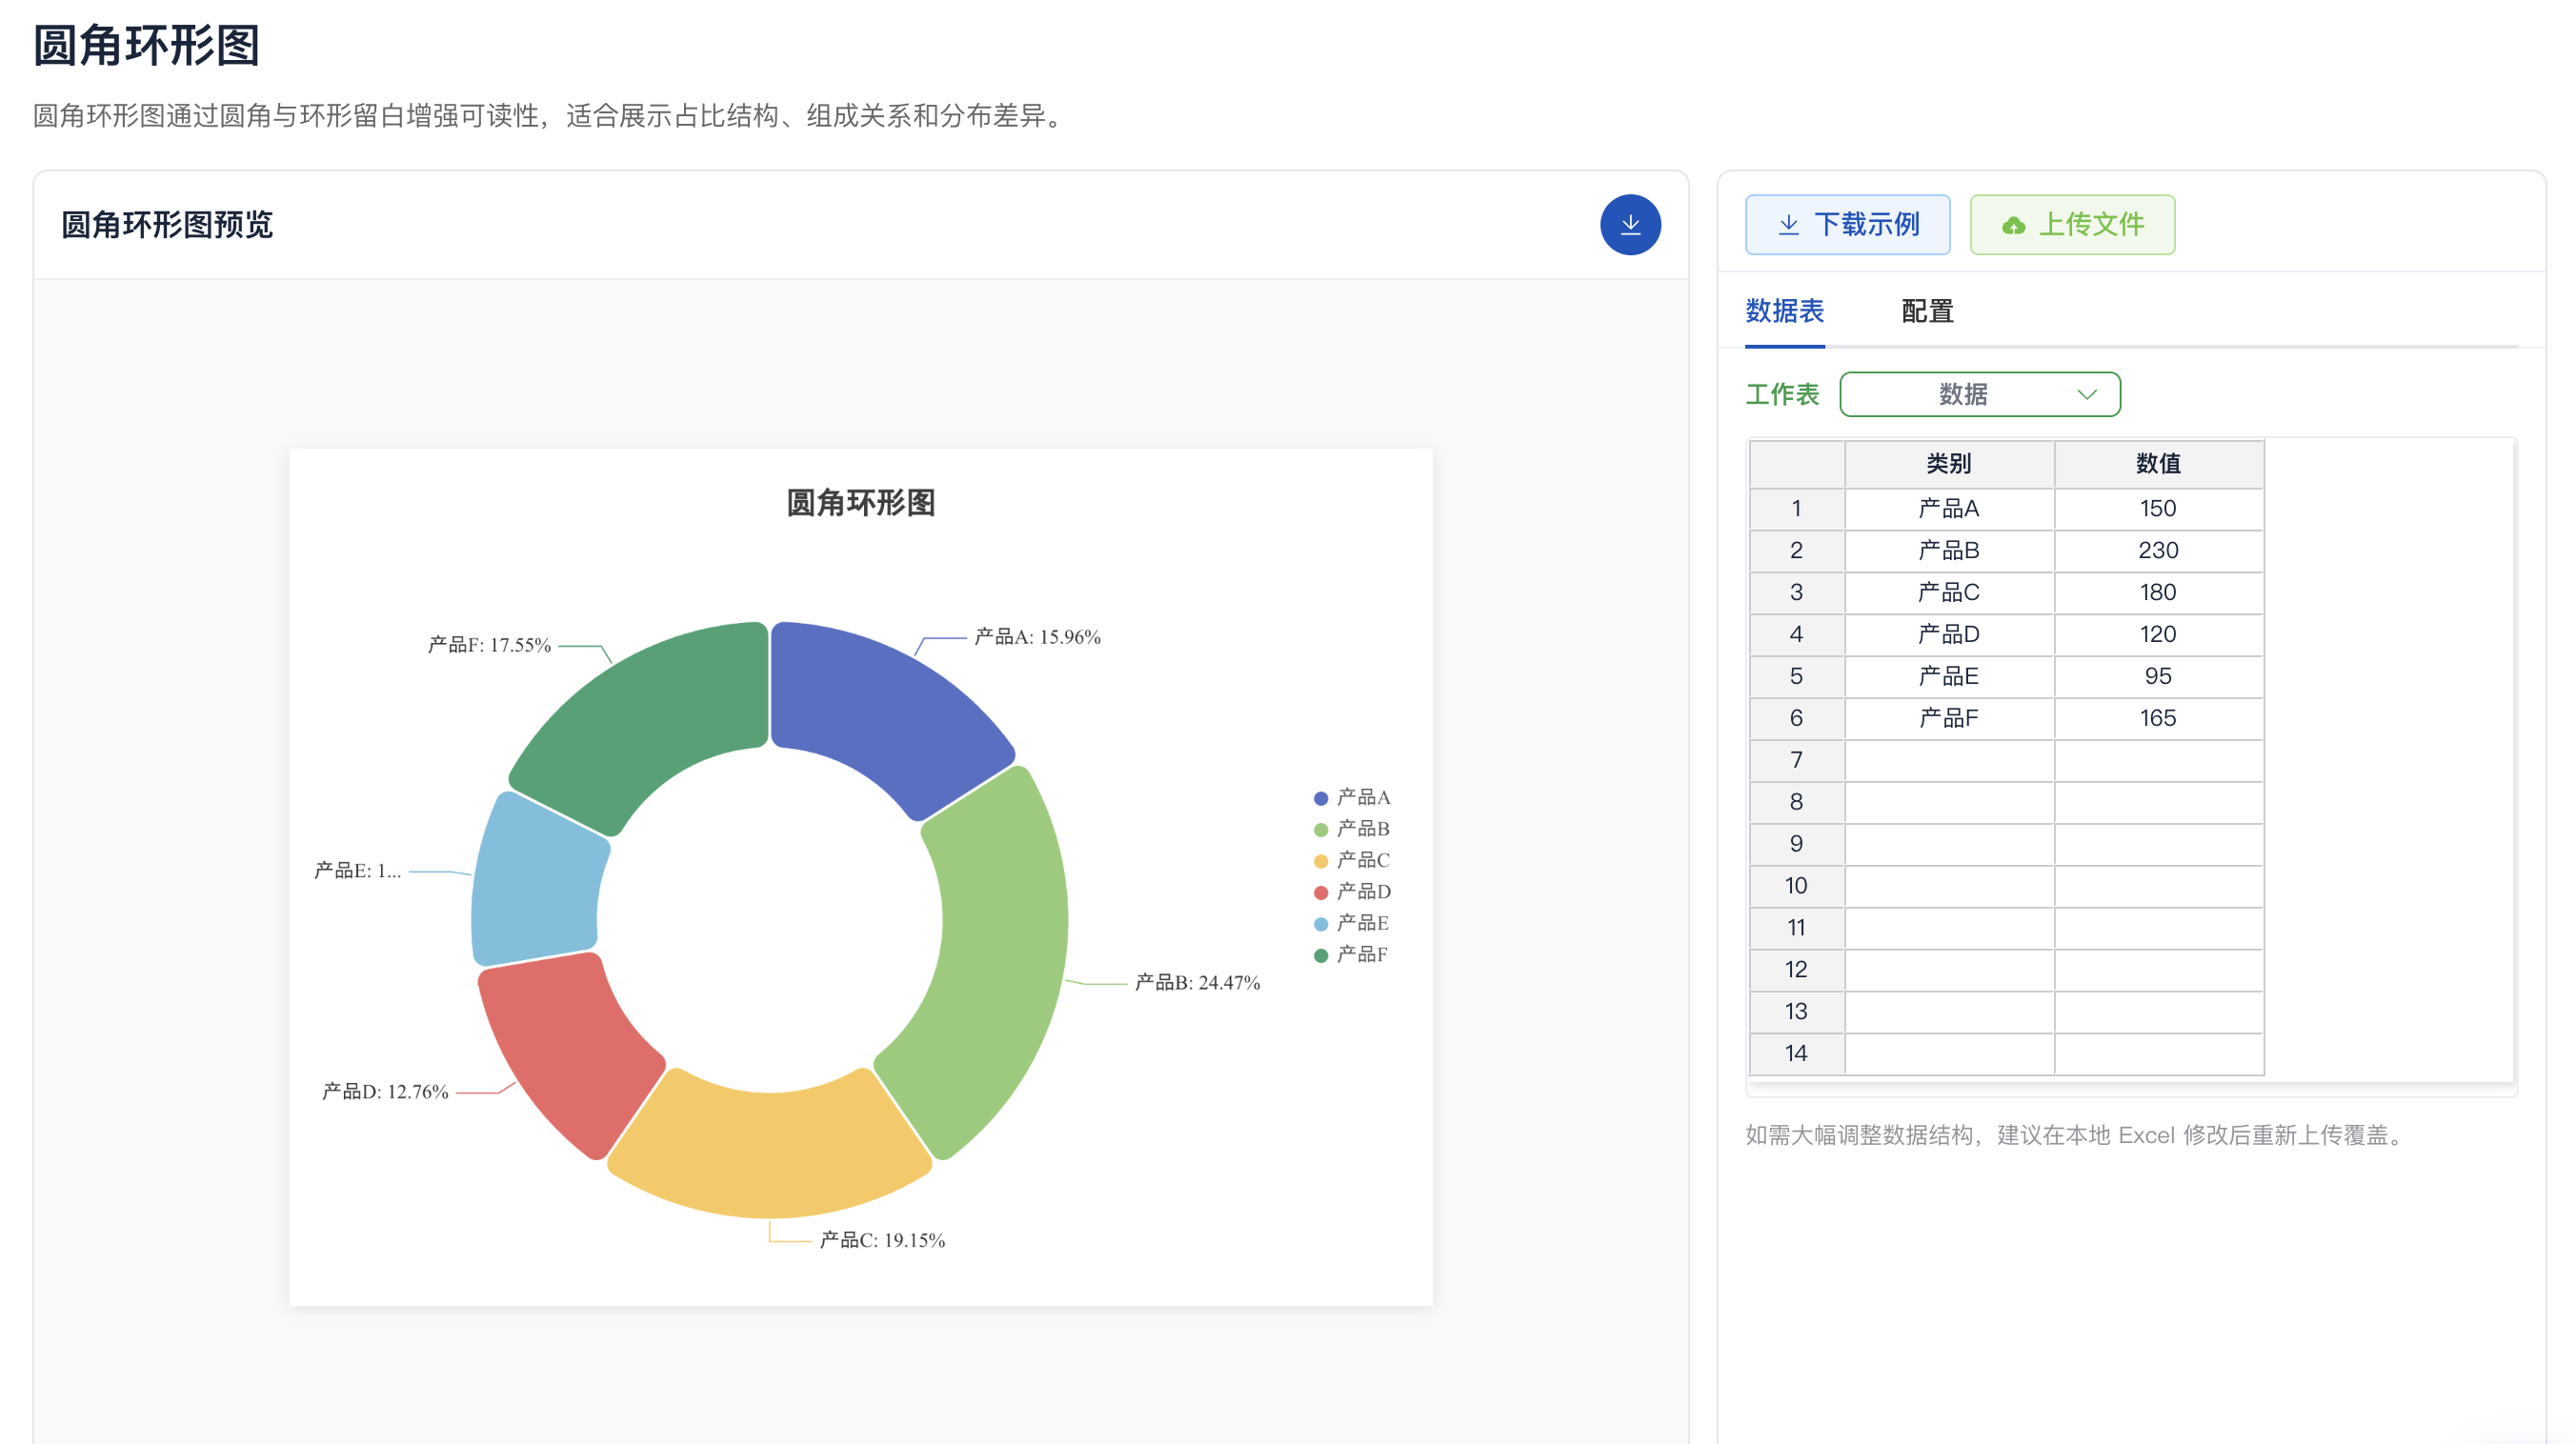The image size is (2576, 1444).
Task: Select cell with value 95
Action: (2158, 677)
